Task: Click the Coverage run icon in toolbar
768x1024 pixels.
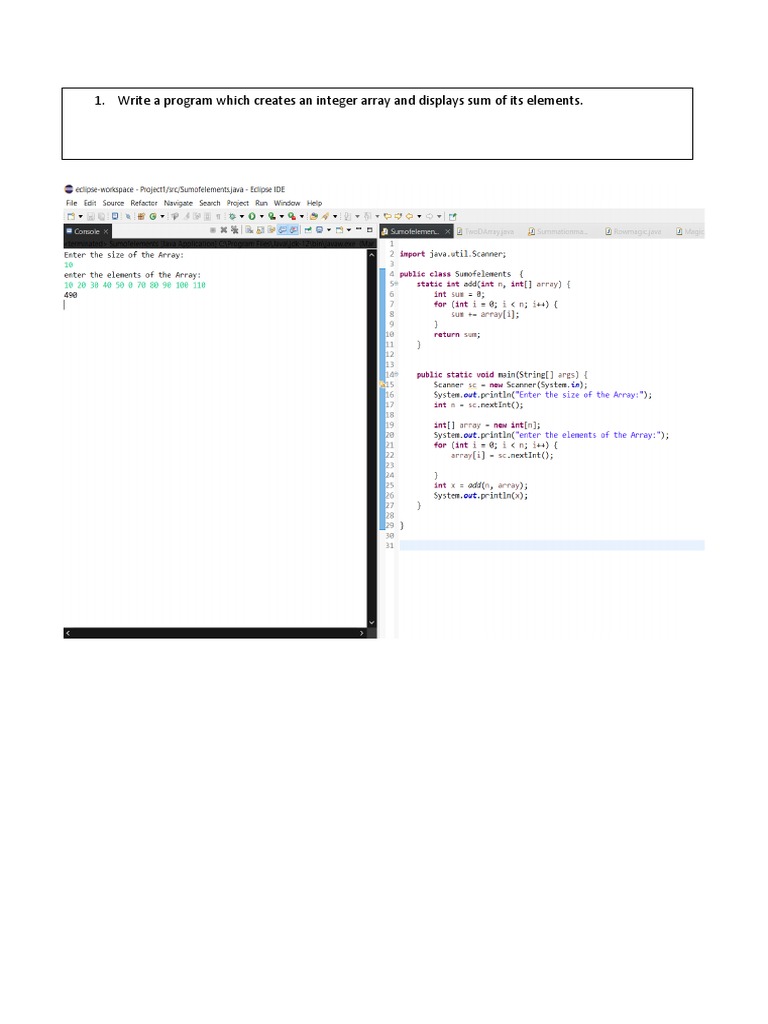Action: 270,215
